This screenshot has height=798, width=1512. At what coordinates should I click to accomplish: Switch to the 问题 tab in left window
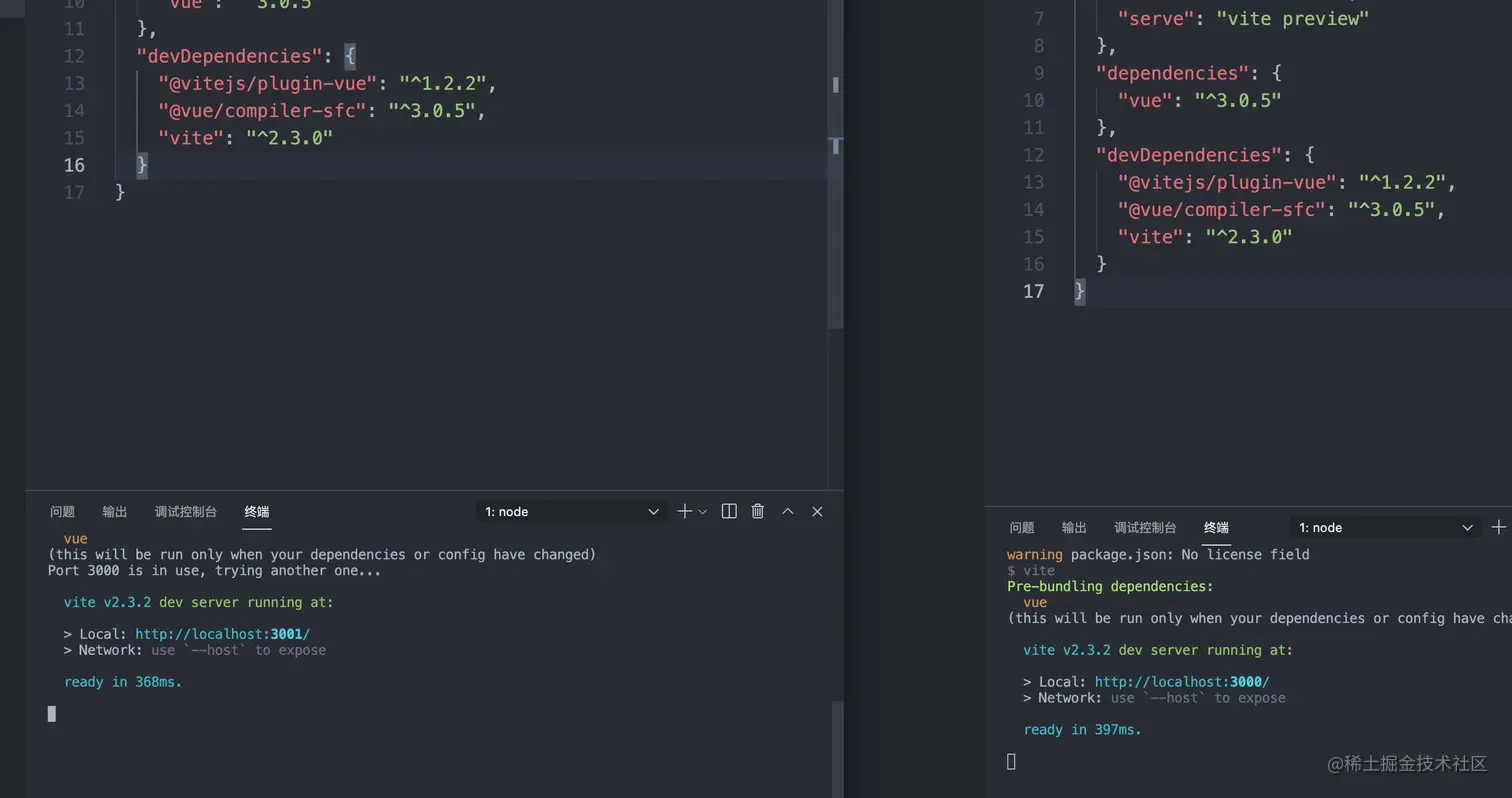[x=62, y=511]
